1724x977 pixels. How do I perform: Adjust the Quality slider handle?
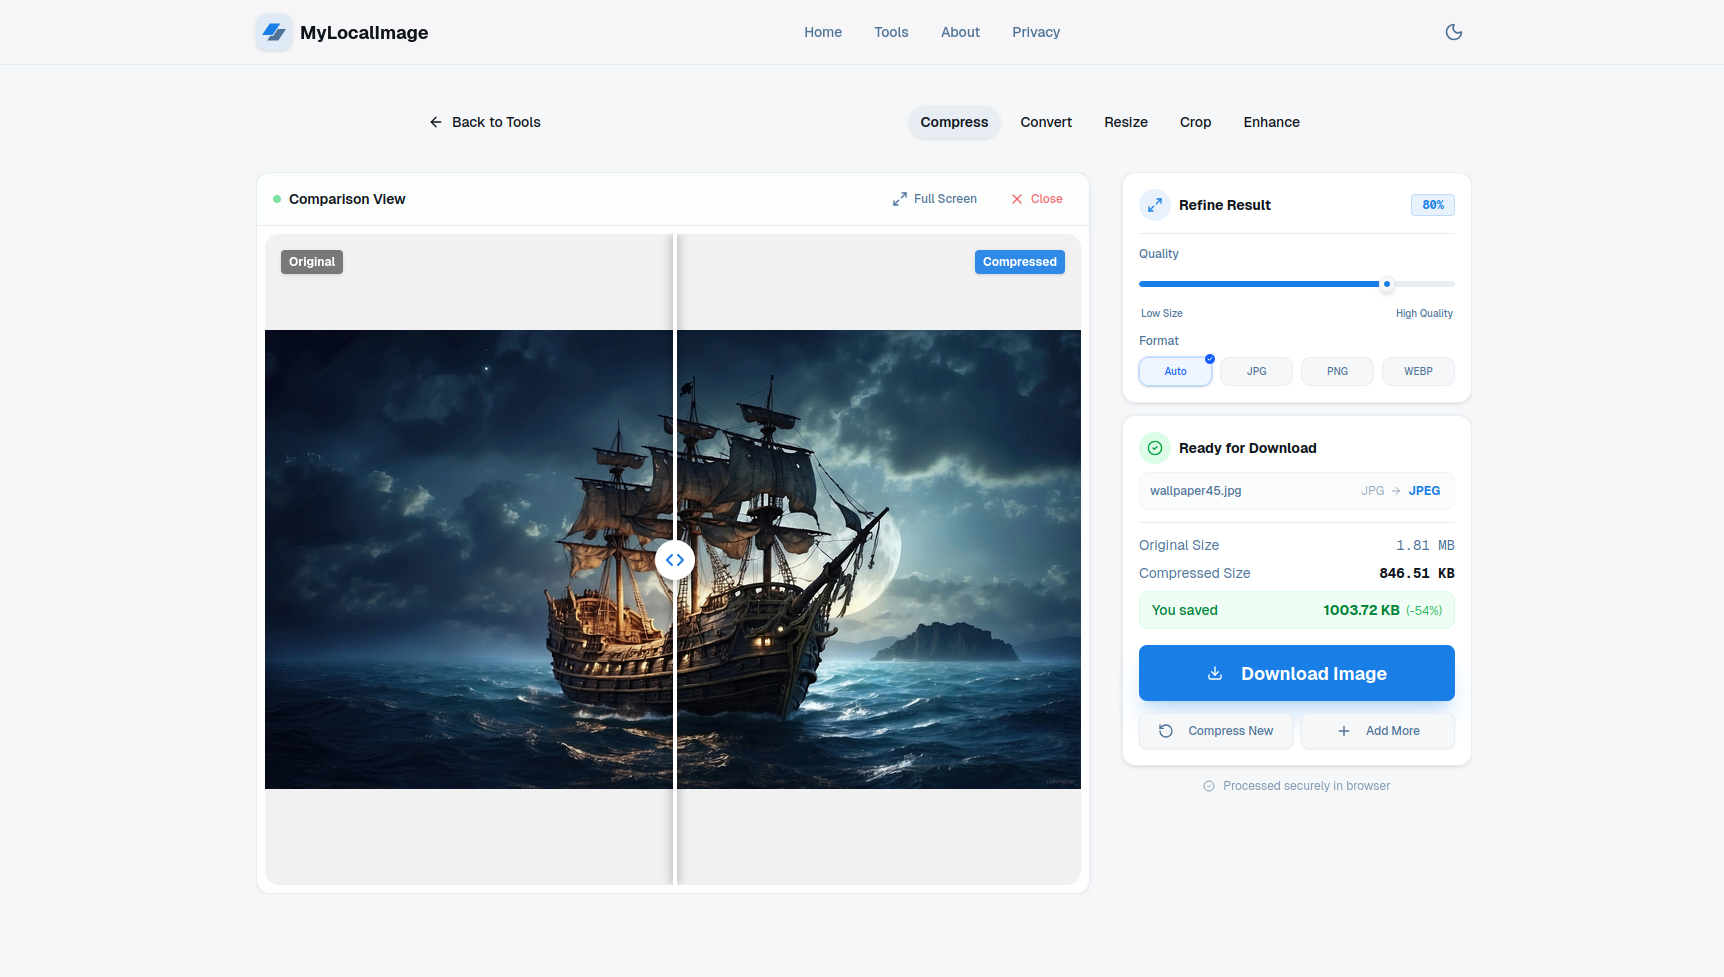(1387, 284)
